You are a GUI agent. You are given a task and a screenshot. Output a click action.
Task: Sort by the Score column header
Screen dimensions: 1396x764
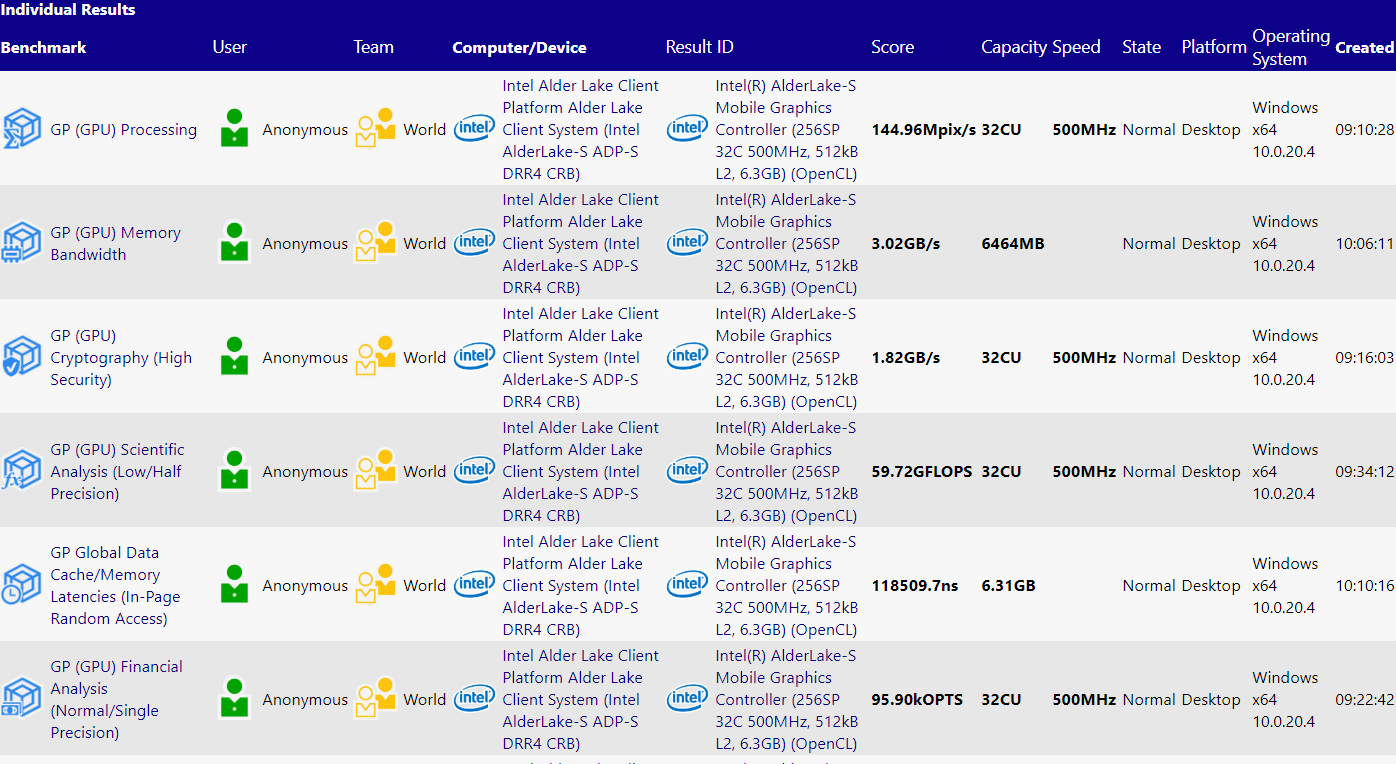point(892,47)
